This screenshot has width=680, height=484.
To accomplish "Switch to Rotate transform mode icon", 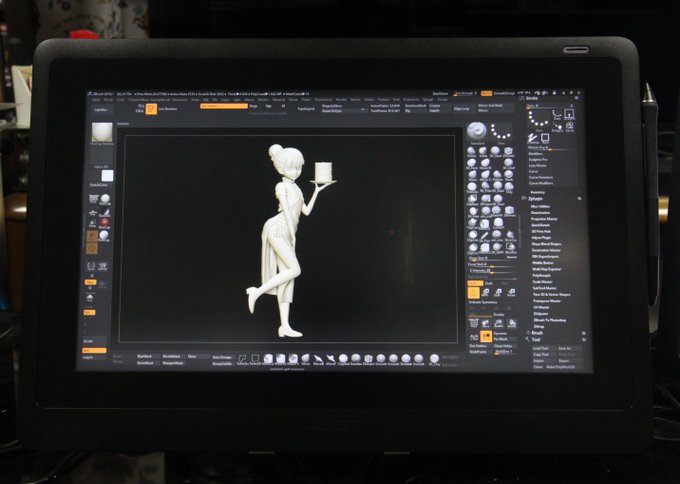I will (511, 292).
